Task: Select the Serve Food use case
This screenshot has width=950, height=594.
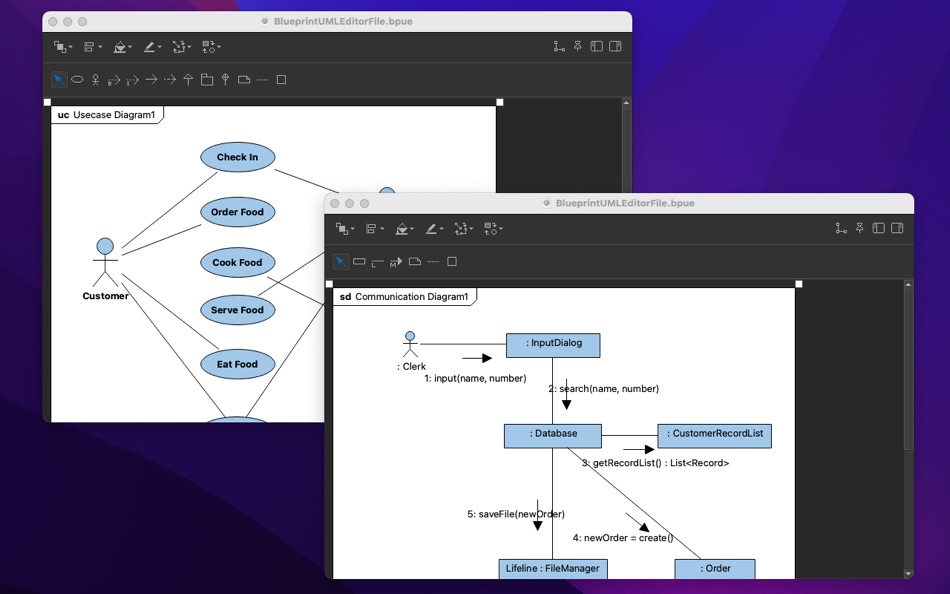Action: coord(238,310)
